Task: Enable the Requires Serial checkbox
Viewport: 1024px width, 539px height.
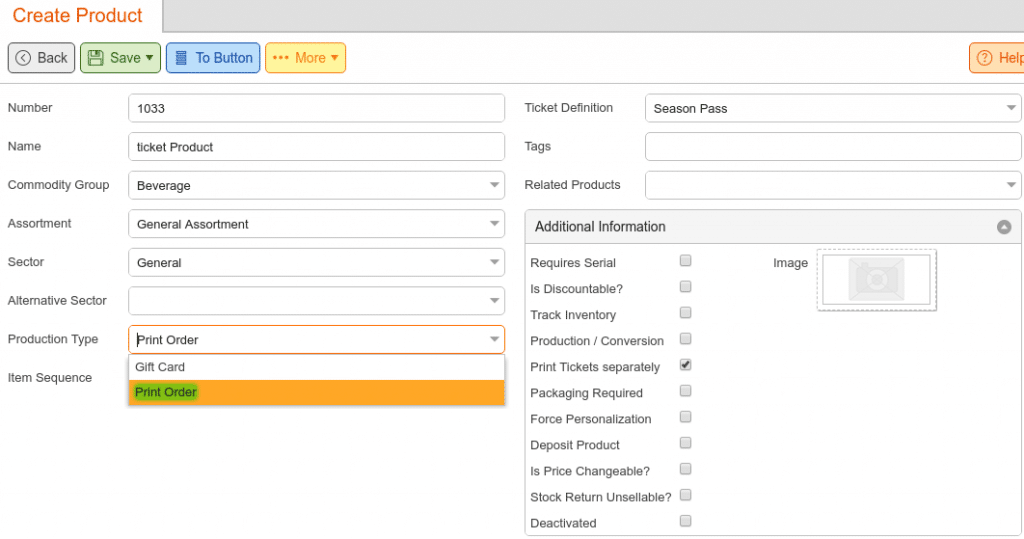Action: (685, 261)
